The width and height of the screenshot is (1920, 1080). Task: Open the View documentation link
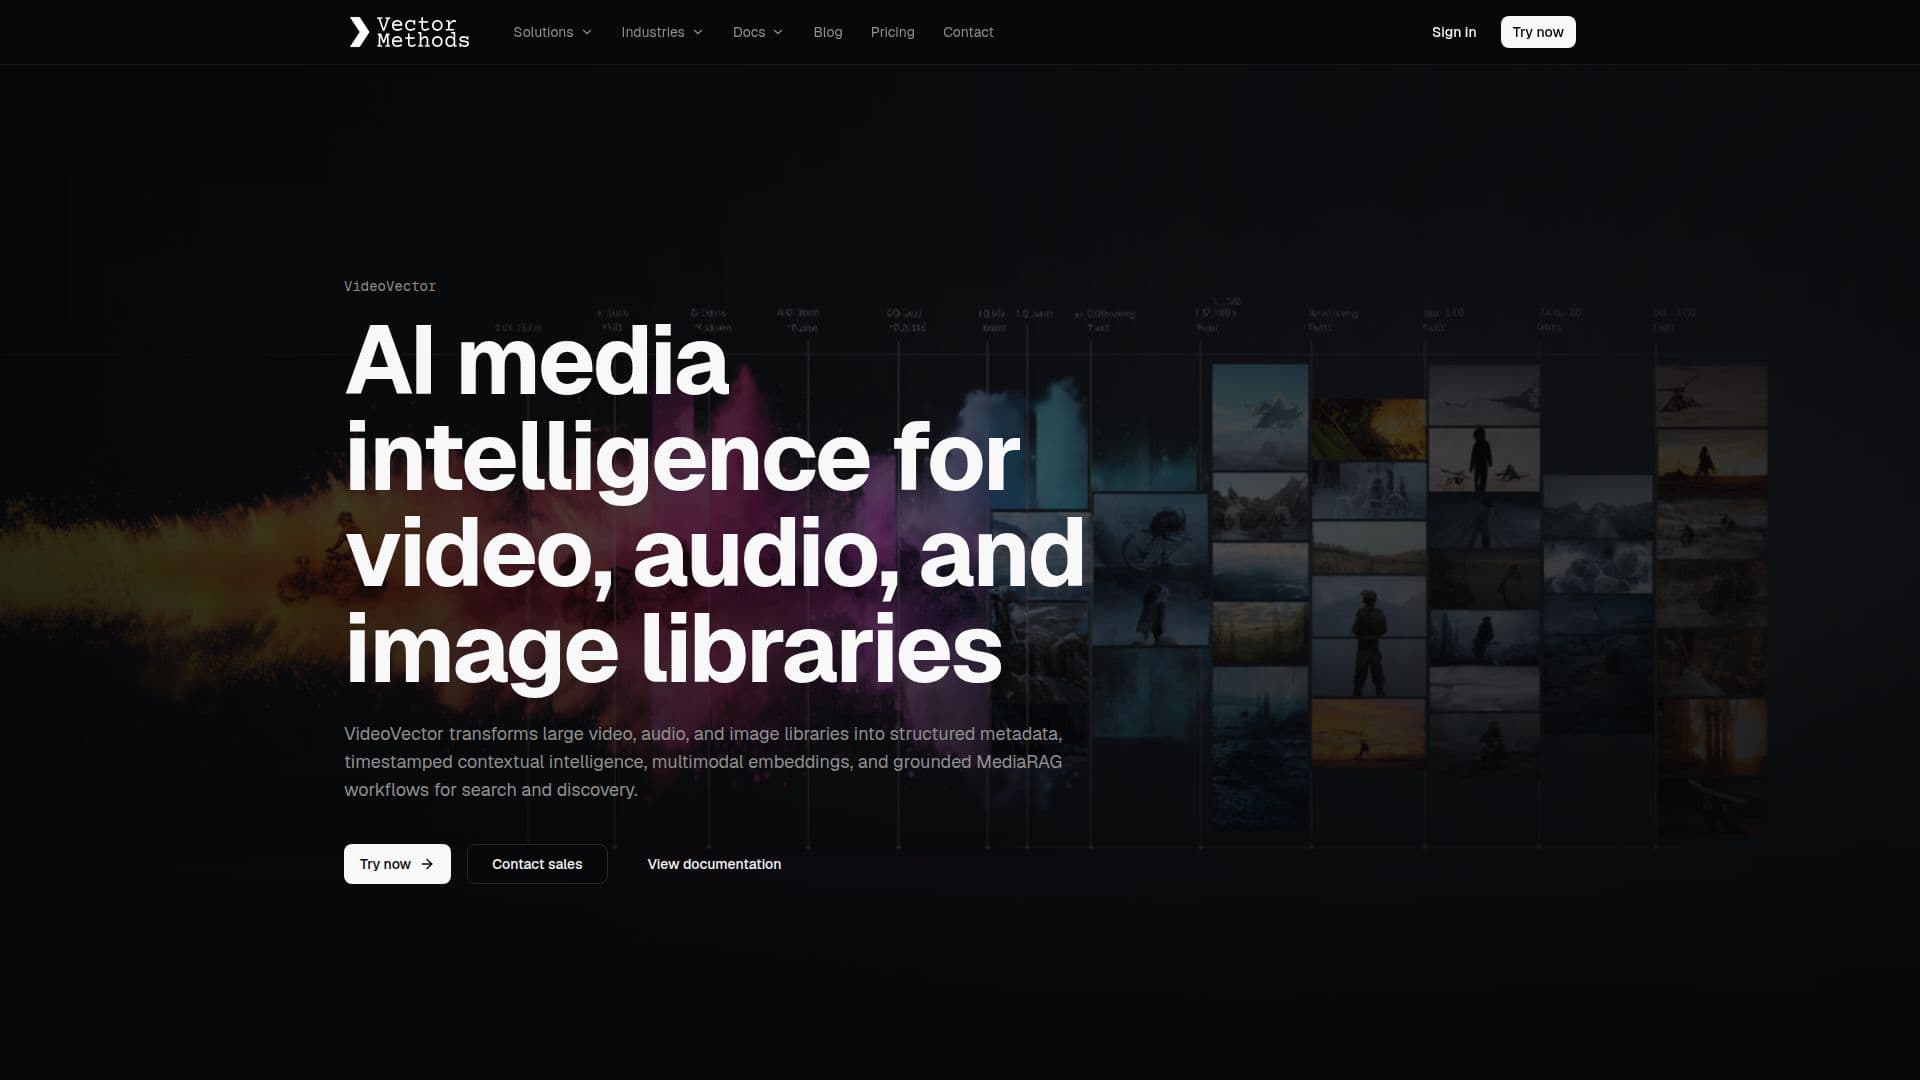tap(714, 864)
